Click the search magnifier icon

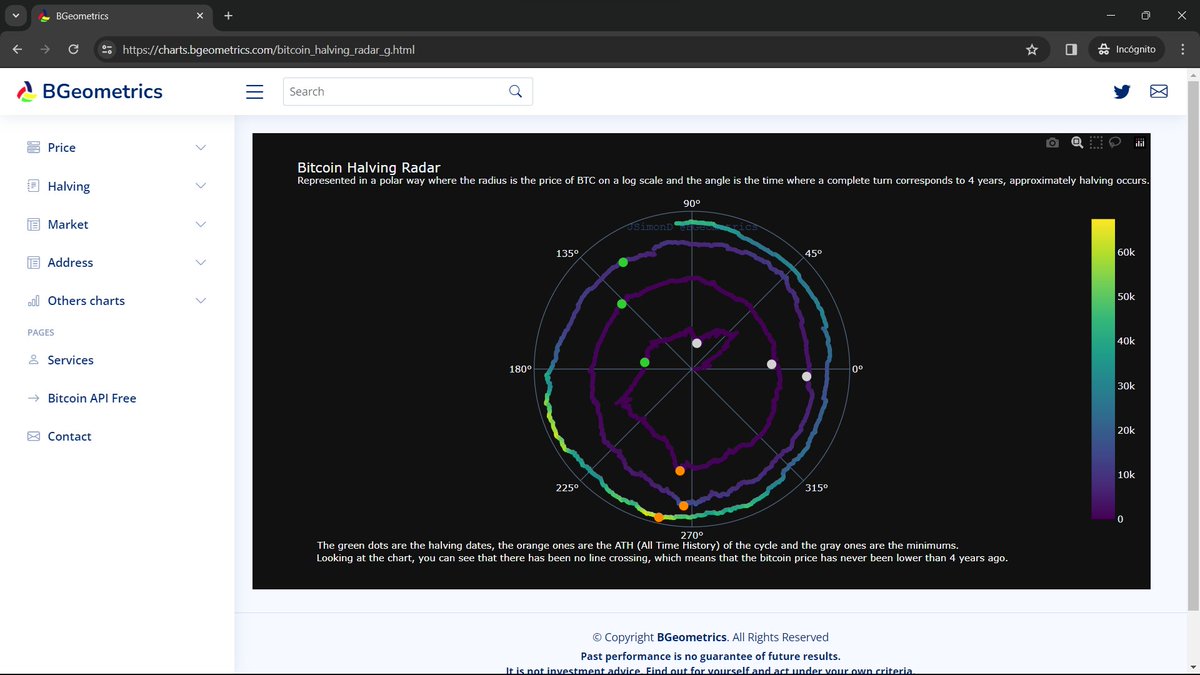pyautogui.click(x=516, y=91)
